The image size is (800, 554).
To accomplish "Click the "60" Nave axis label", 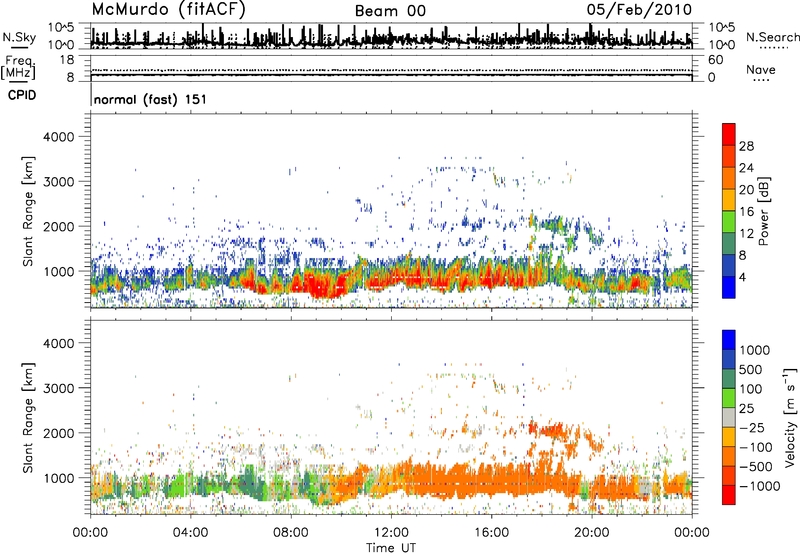I will [x=715, y=60].
